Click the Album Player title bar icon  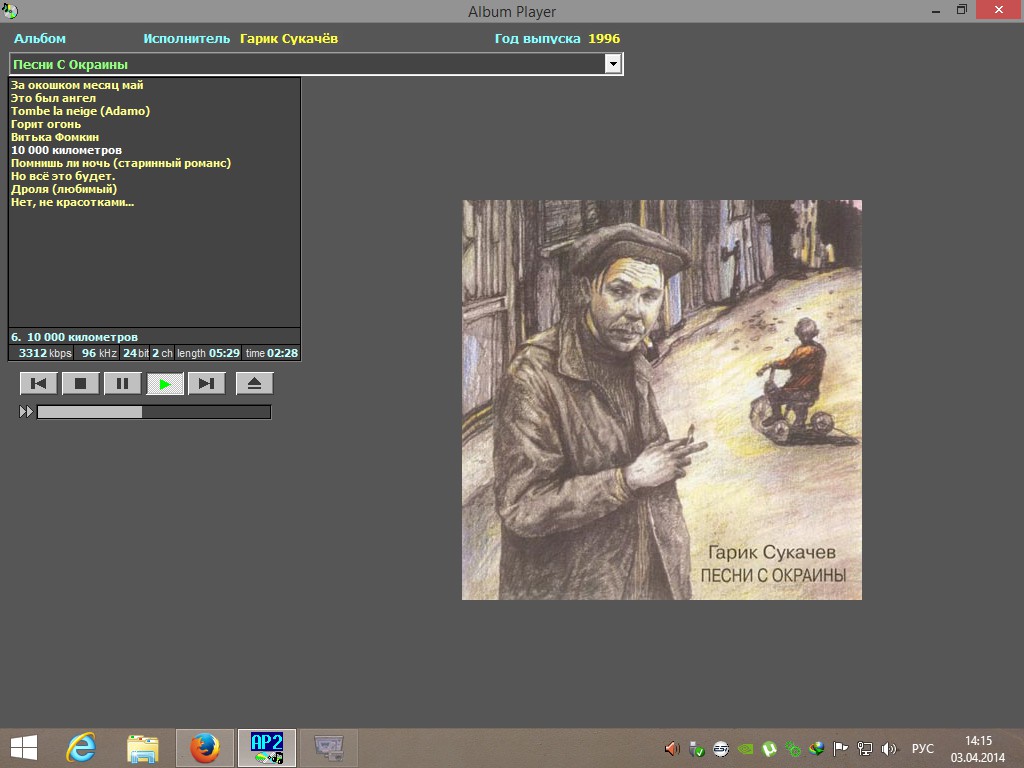pos(10,10)
